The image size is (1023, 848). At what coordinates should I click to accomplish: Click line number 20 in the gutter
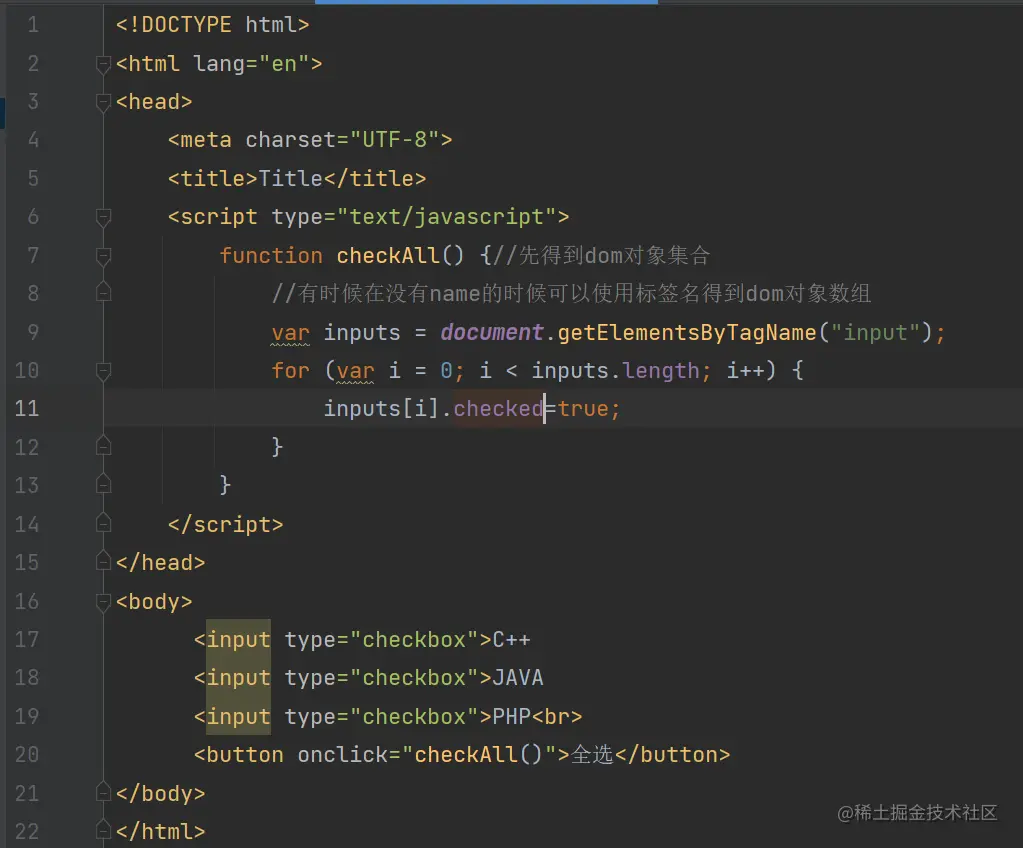tap(27, 755)
